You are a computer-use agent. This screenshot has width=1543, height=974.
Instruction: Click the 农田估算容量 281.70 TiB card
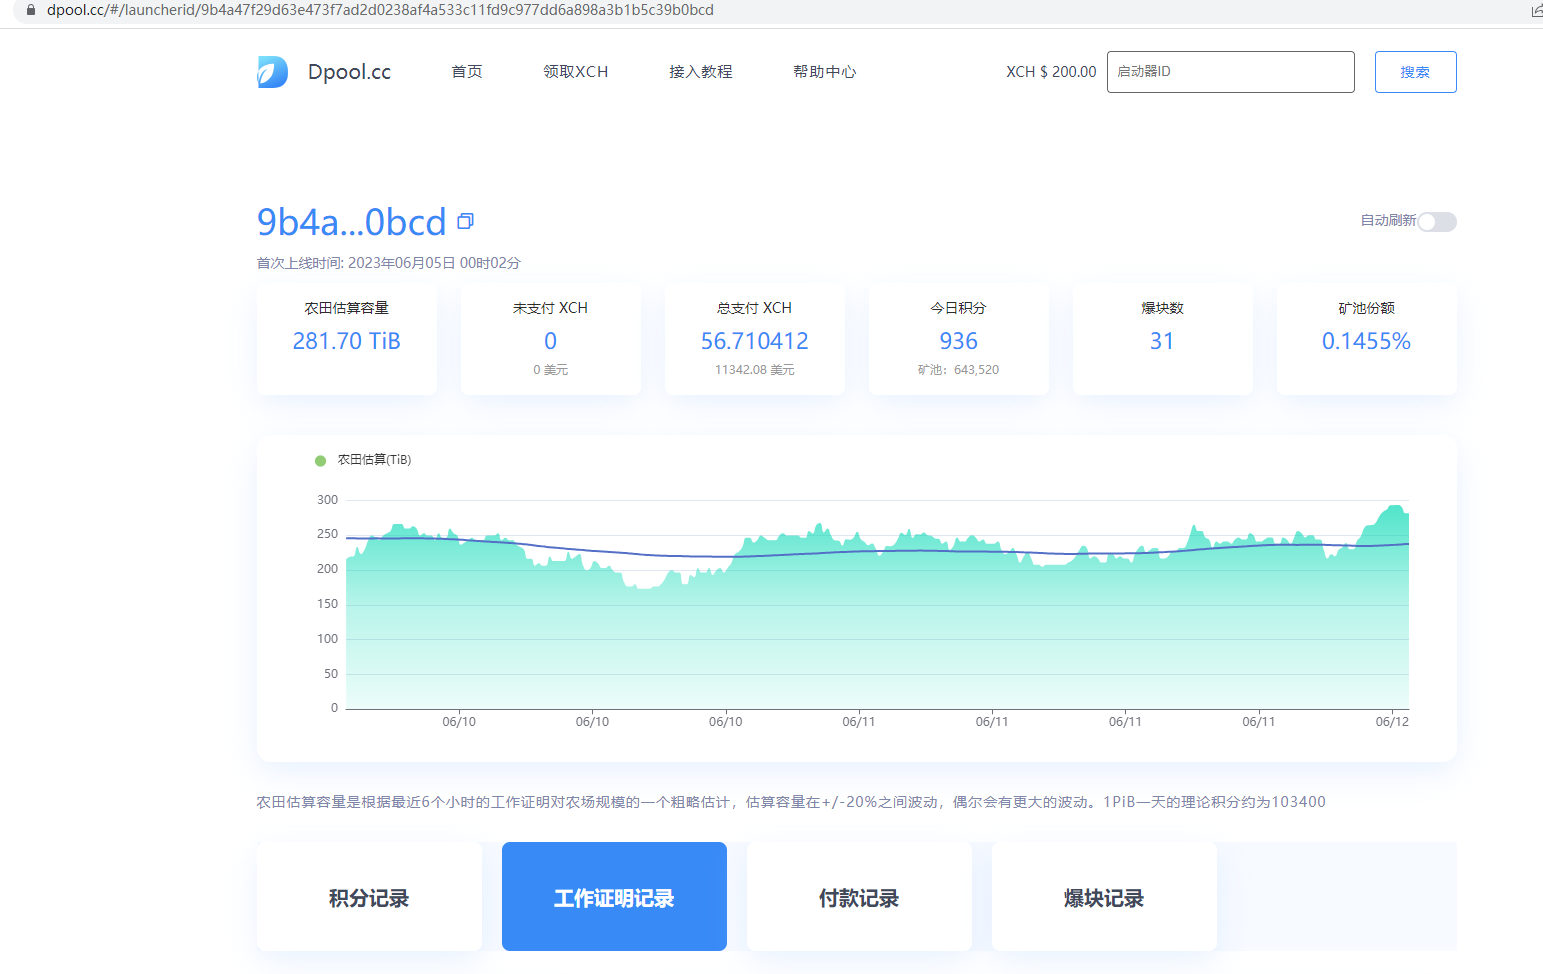pyautogui.click(x=346, y=340)
